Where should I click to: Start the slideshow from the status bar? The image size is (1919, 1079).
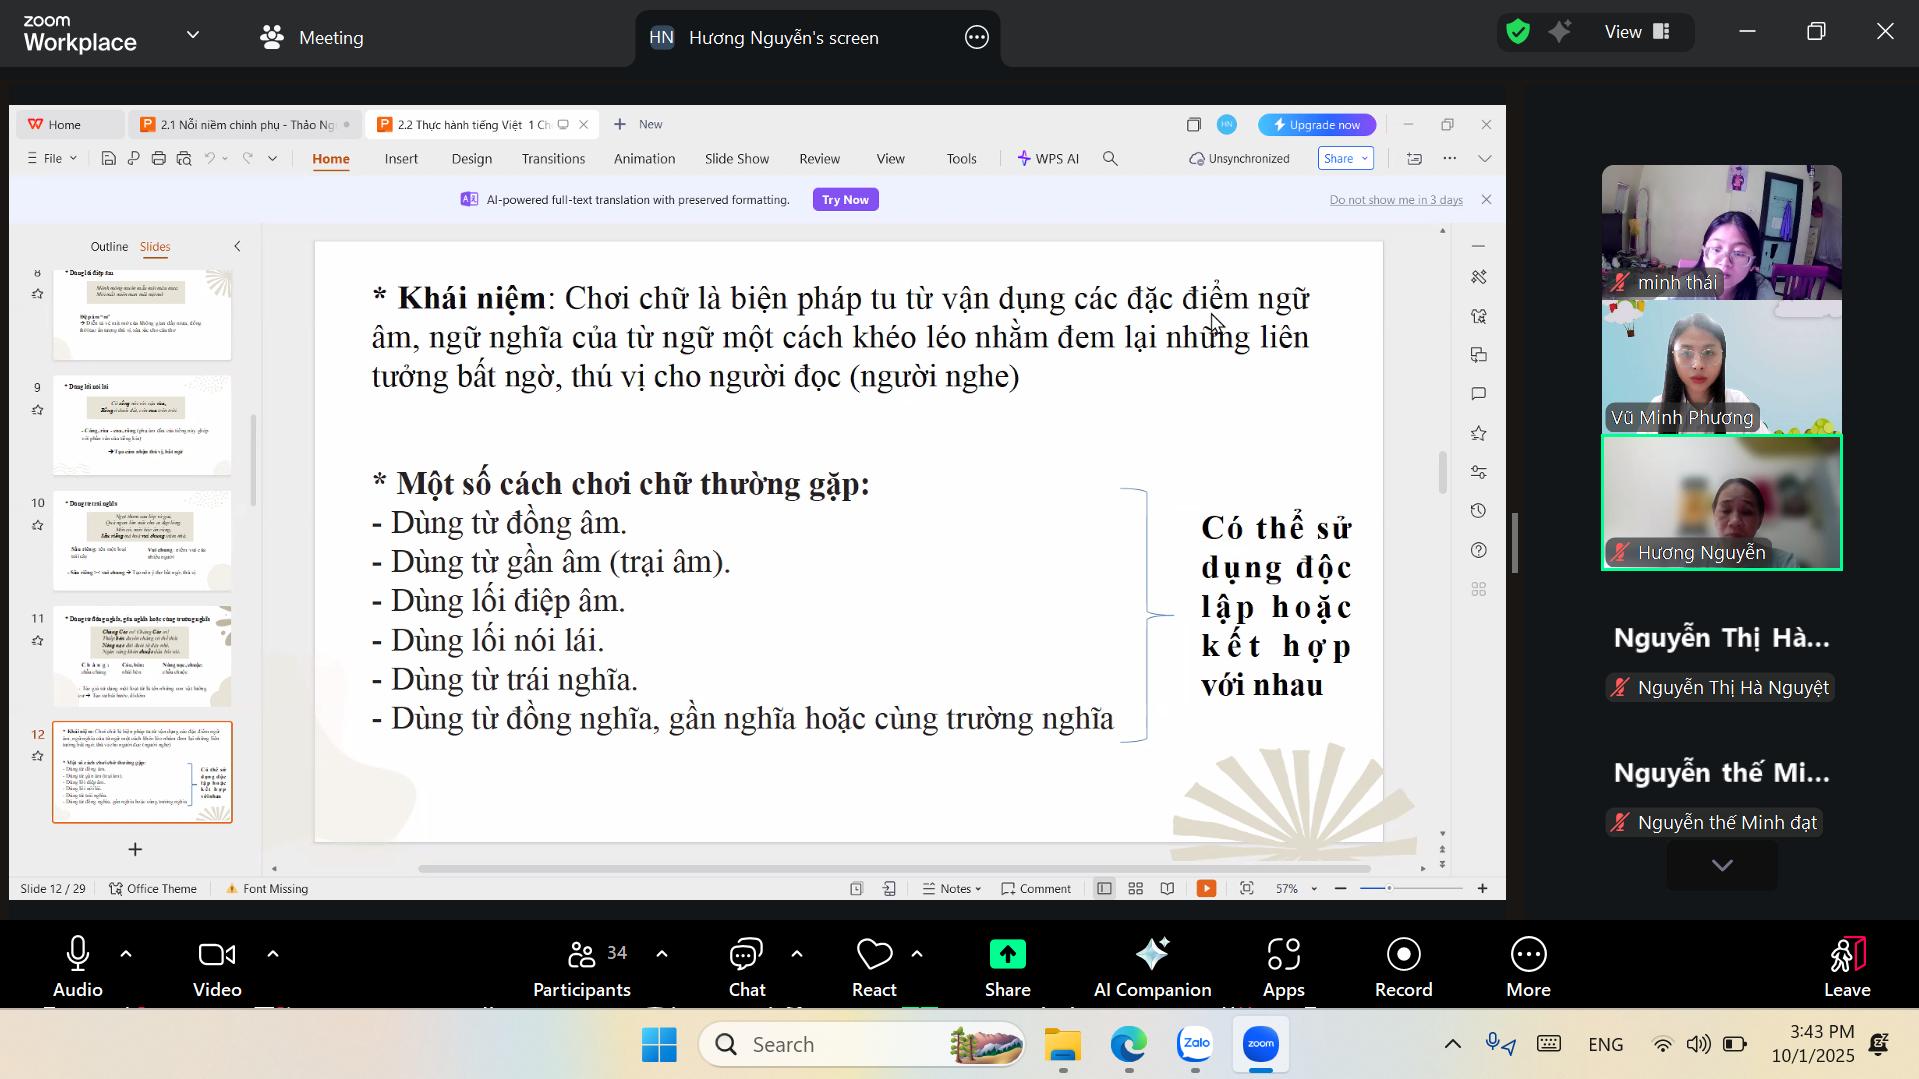point(1206,888)
